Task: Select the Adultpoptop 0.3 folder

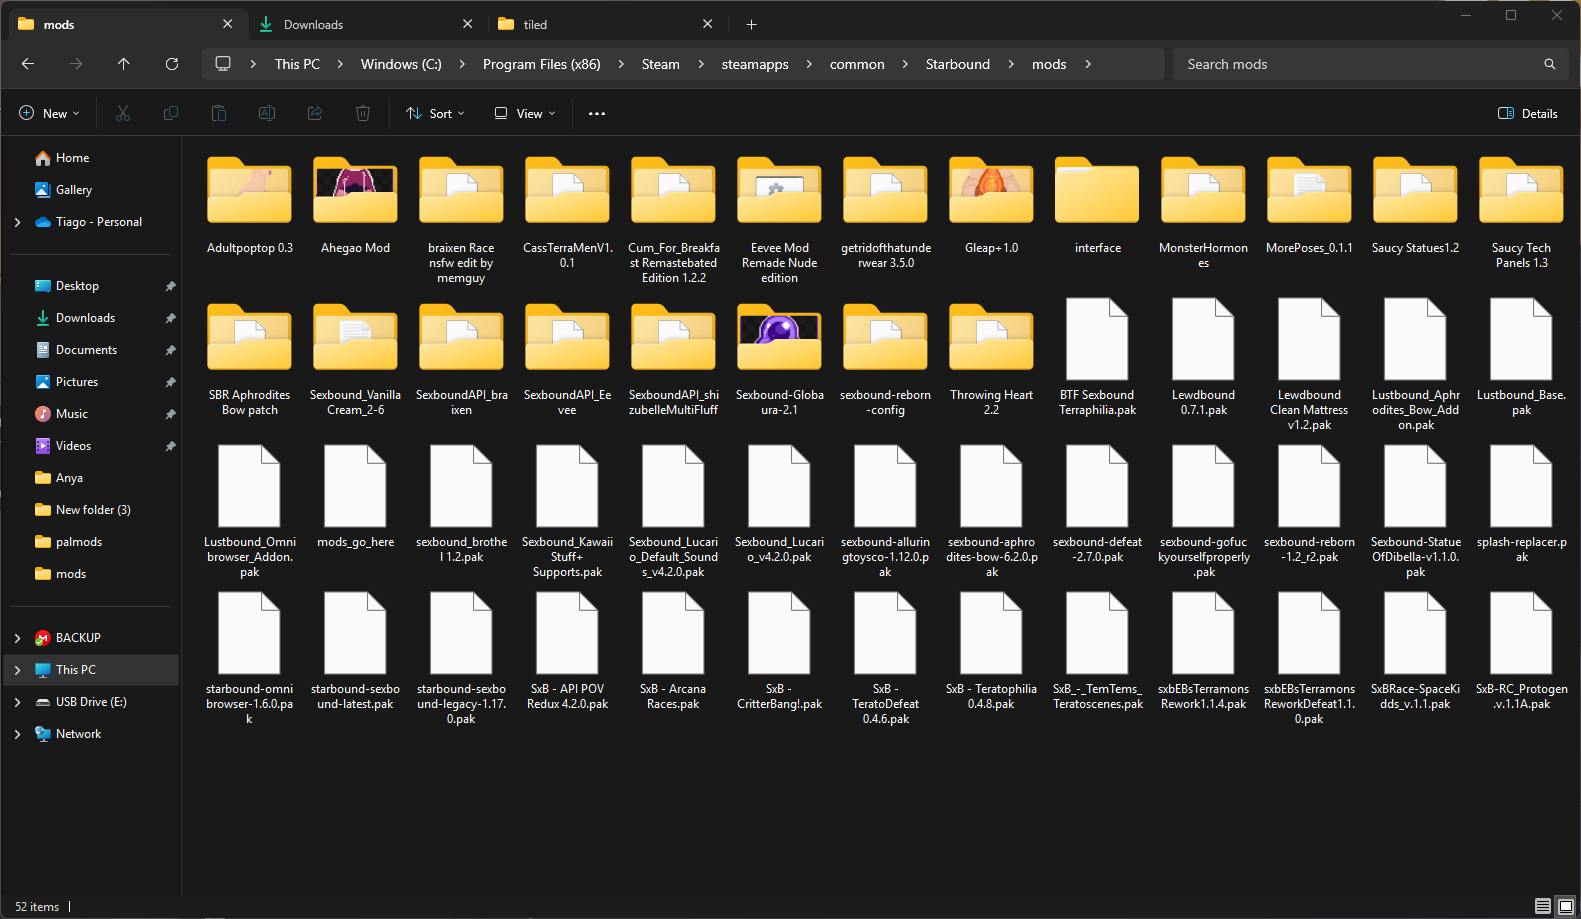Action: [250, 205]
